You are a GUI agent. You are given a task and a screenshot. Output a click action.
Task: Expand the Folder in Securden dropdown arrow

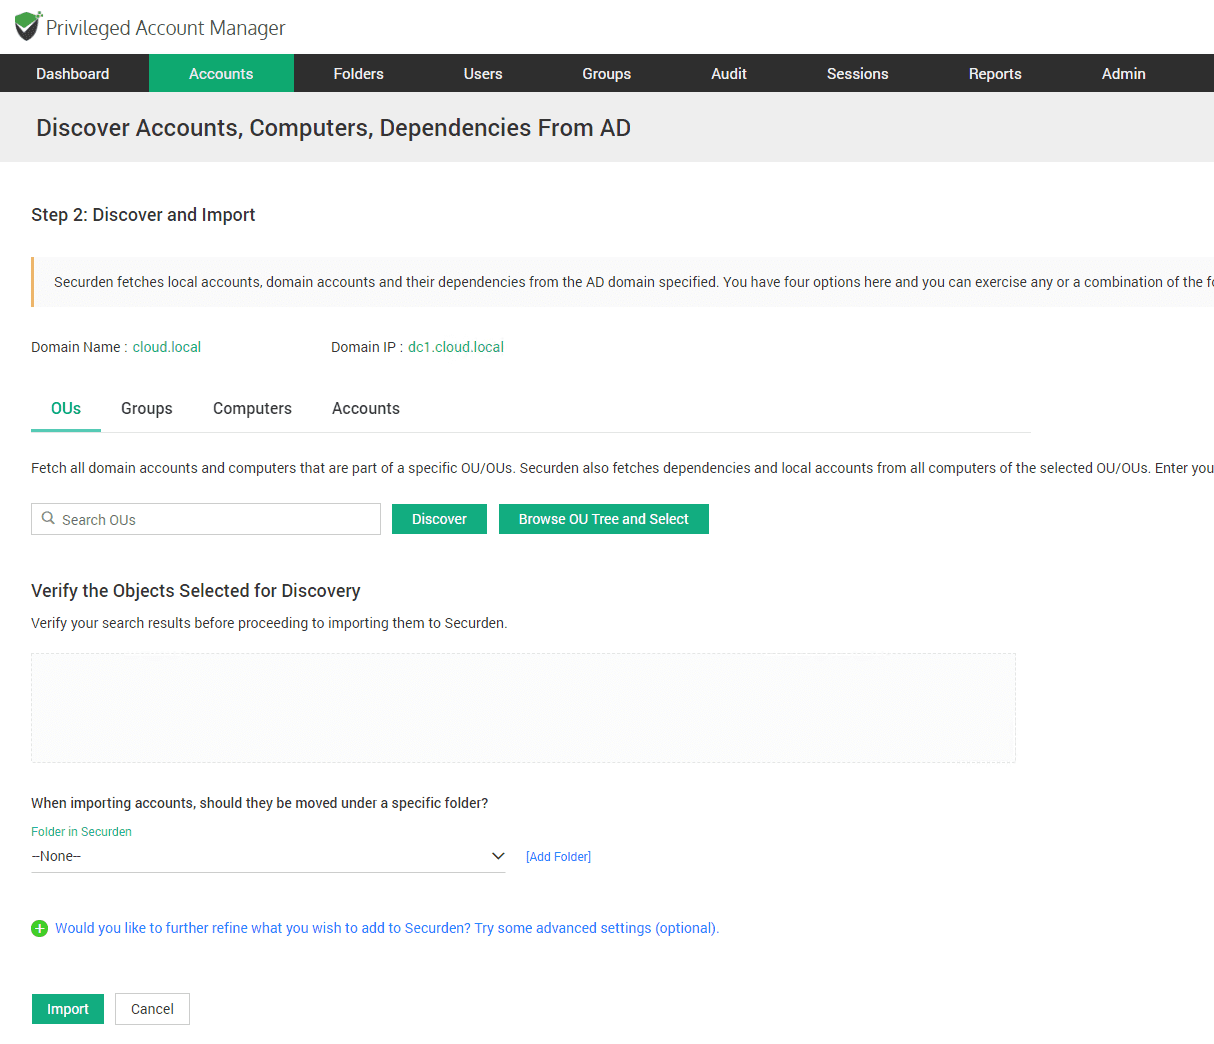pos(498,856)
